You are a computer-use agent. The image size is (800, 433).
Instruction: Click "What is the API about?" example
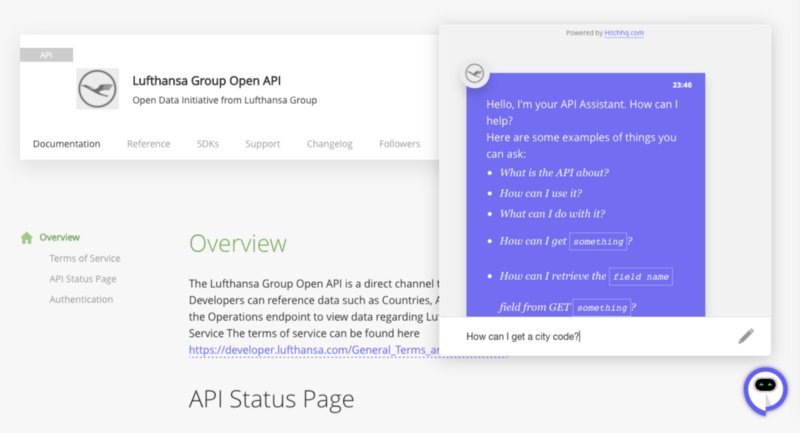click(x=554, y=173)
